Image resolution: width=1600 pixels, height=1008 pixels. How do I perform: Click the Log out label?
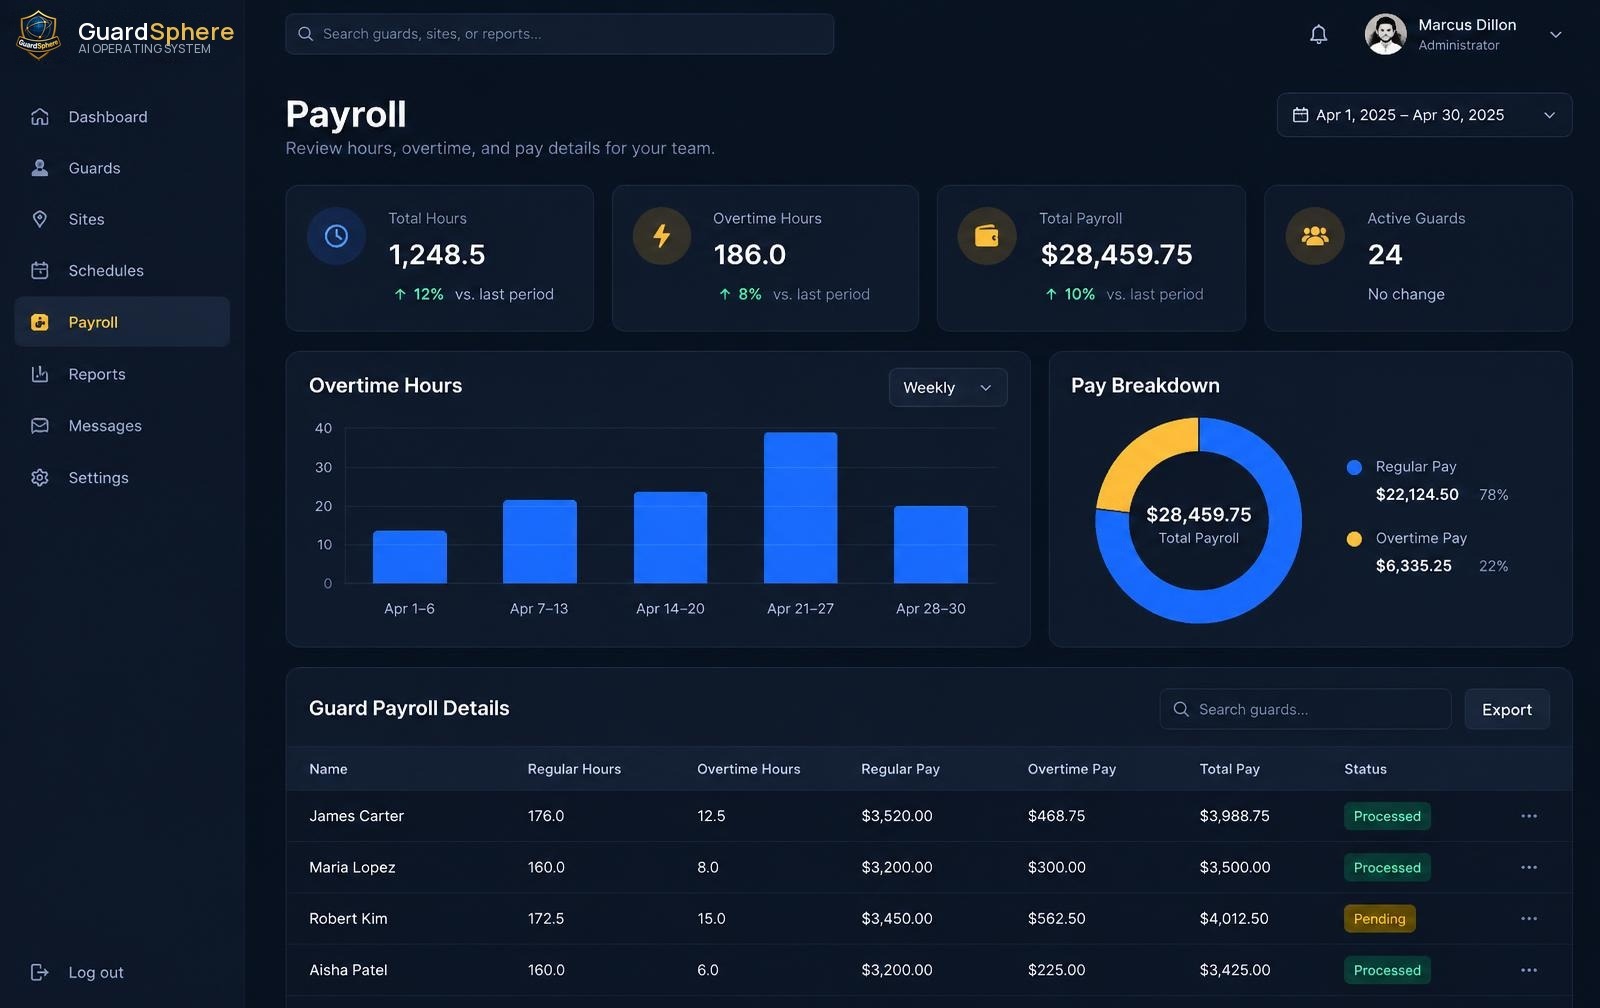coord(96,973)
